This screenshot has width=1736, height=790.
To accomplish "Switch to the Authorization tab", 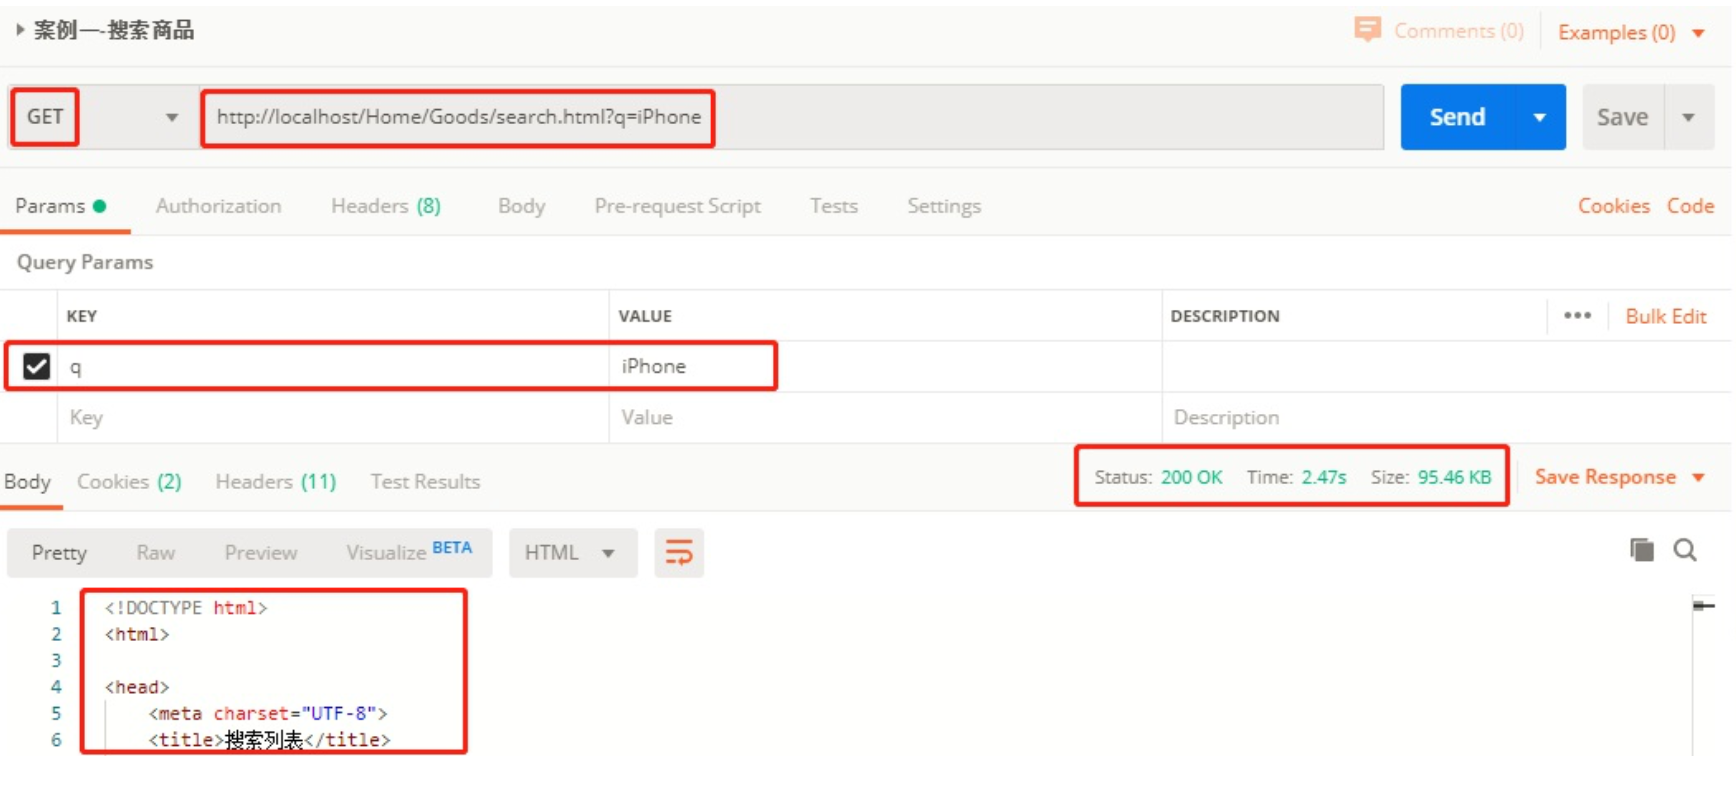I will pos(218,206).
